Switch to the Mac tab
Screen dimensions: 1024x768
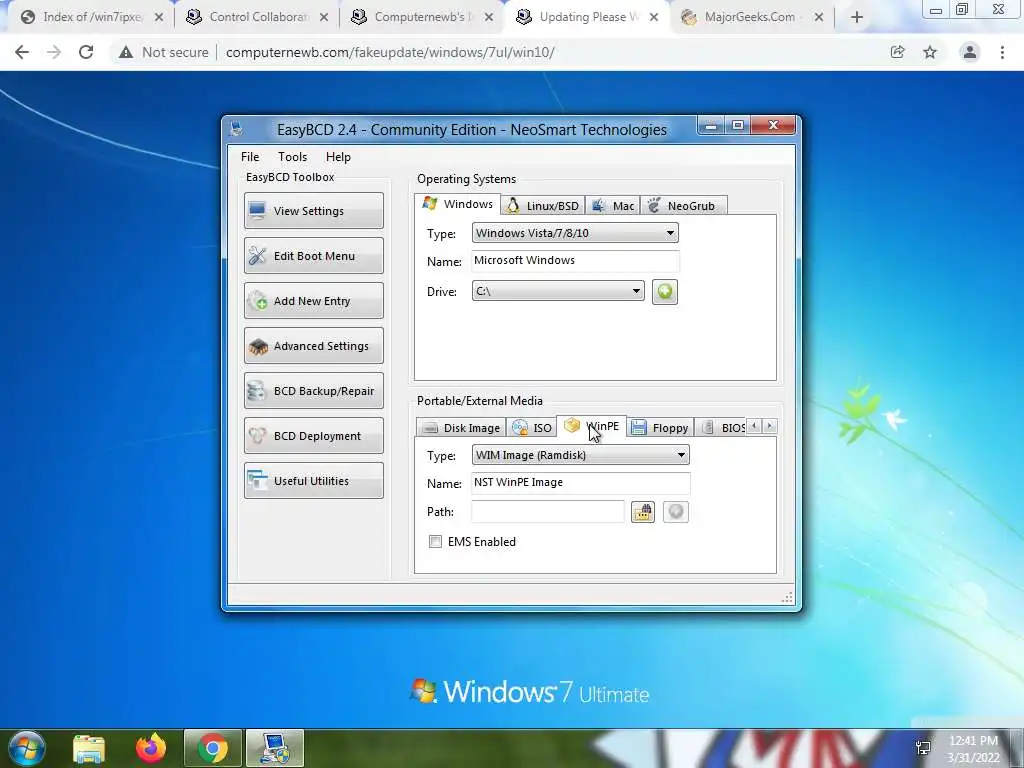613,206
